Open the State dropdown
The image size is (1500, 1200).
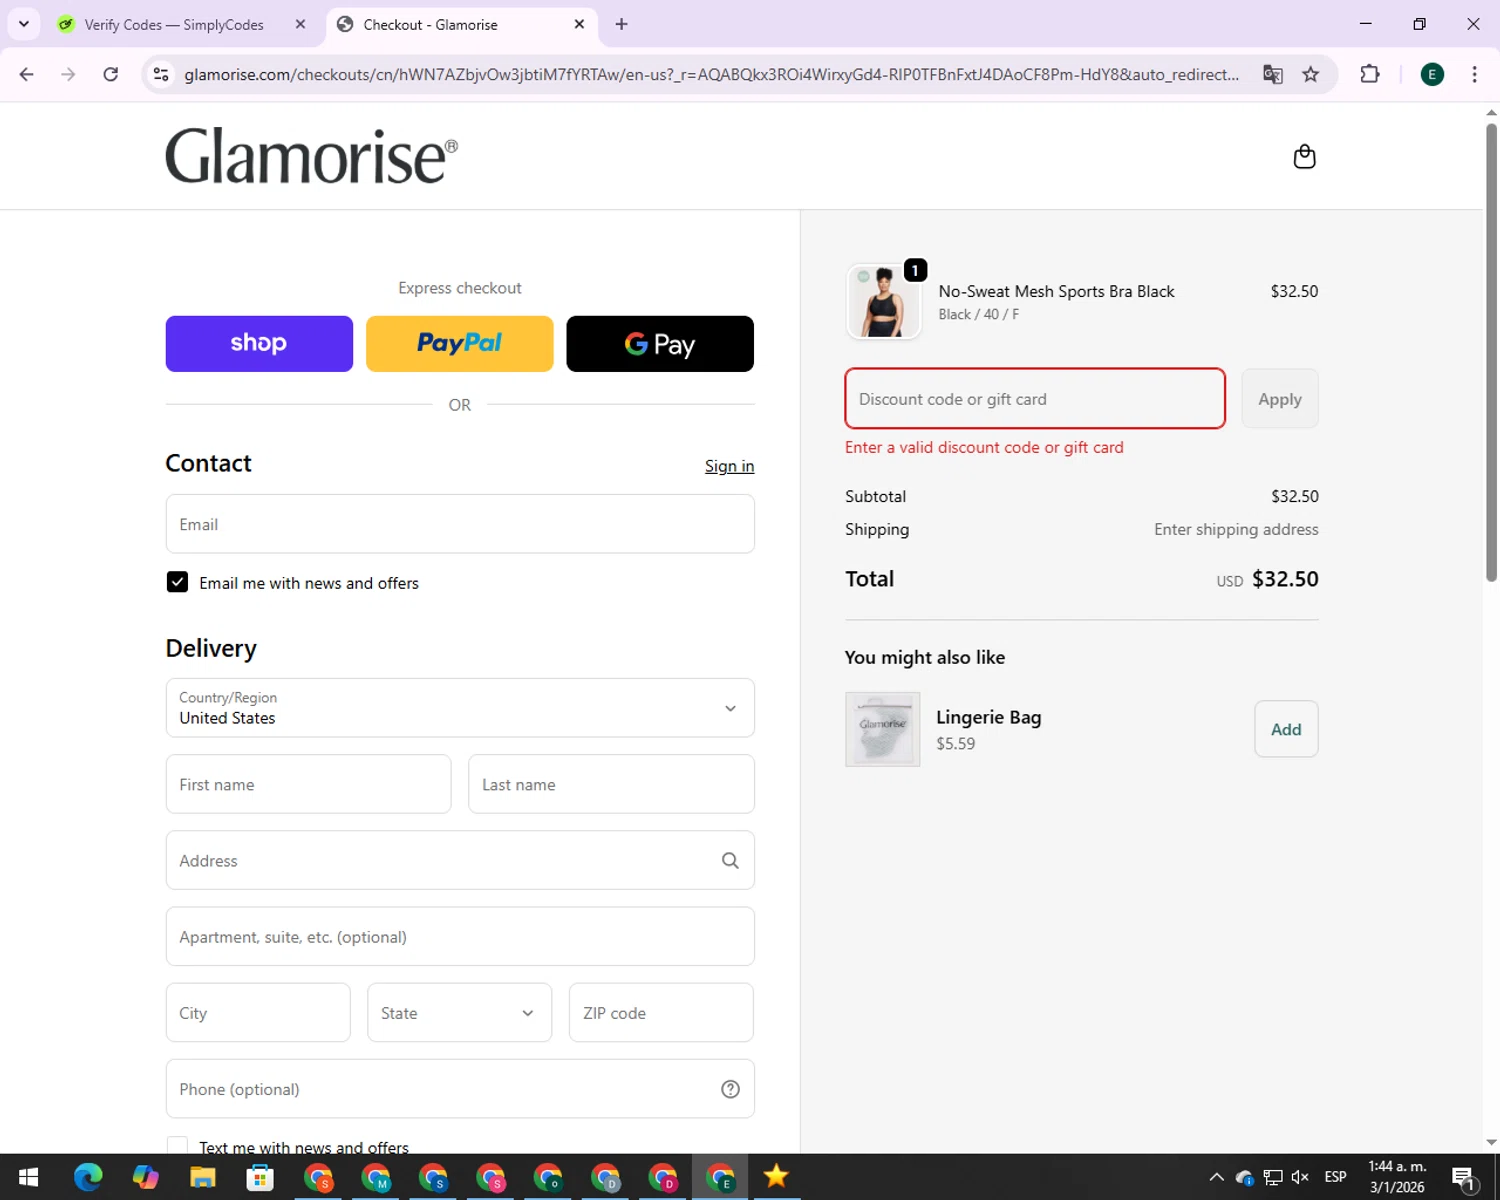[x=459, y=1012]
